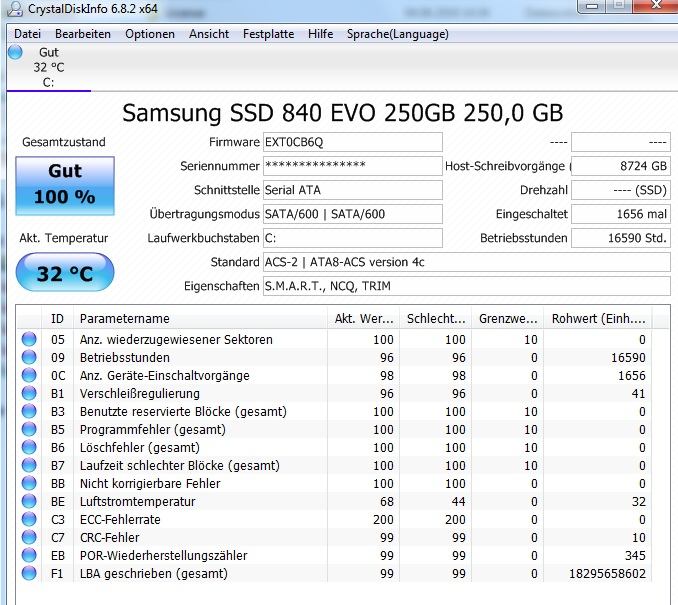The height and width of the screenshot is (605, 678).
Task: Click the ID column header
Action: click(x=57, y=319)
